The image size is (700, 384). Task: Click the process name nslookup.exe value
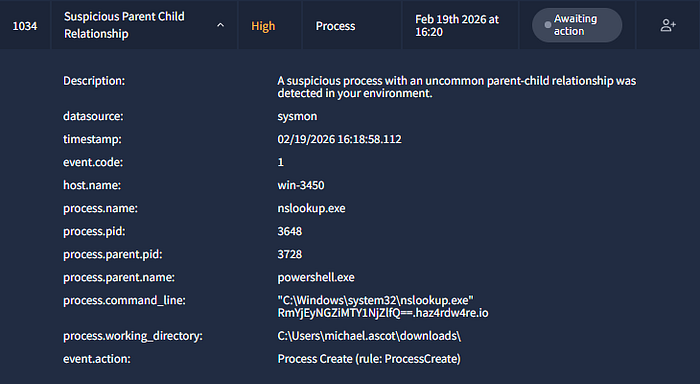pyautogui.click(x=311, y=208)
